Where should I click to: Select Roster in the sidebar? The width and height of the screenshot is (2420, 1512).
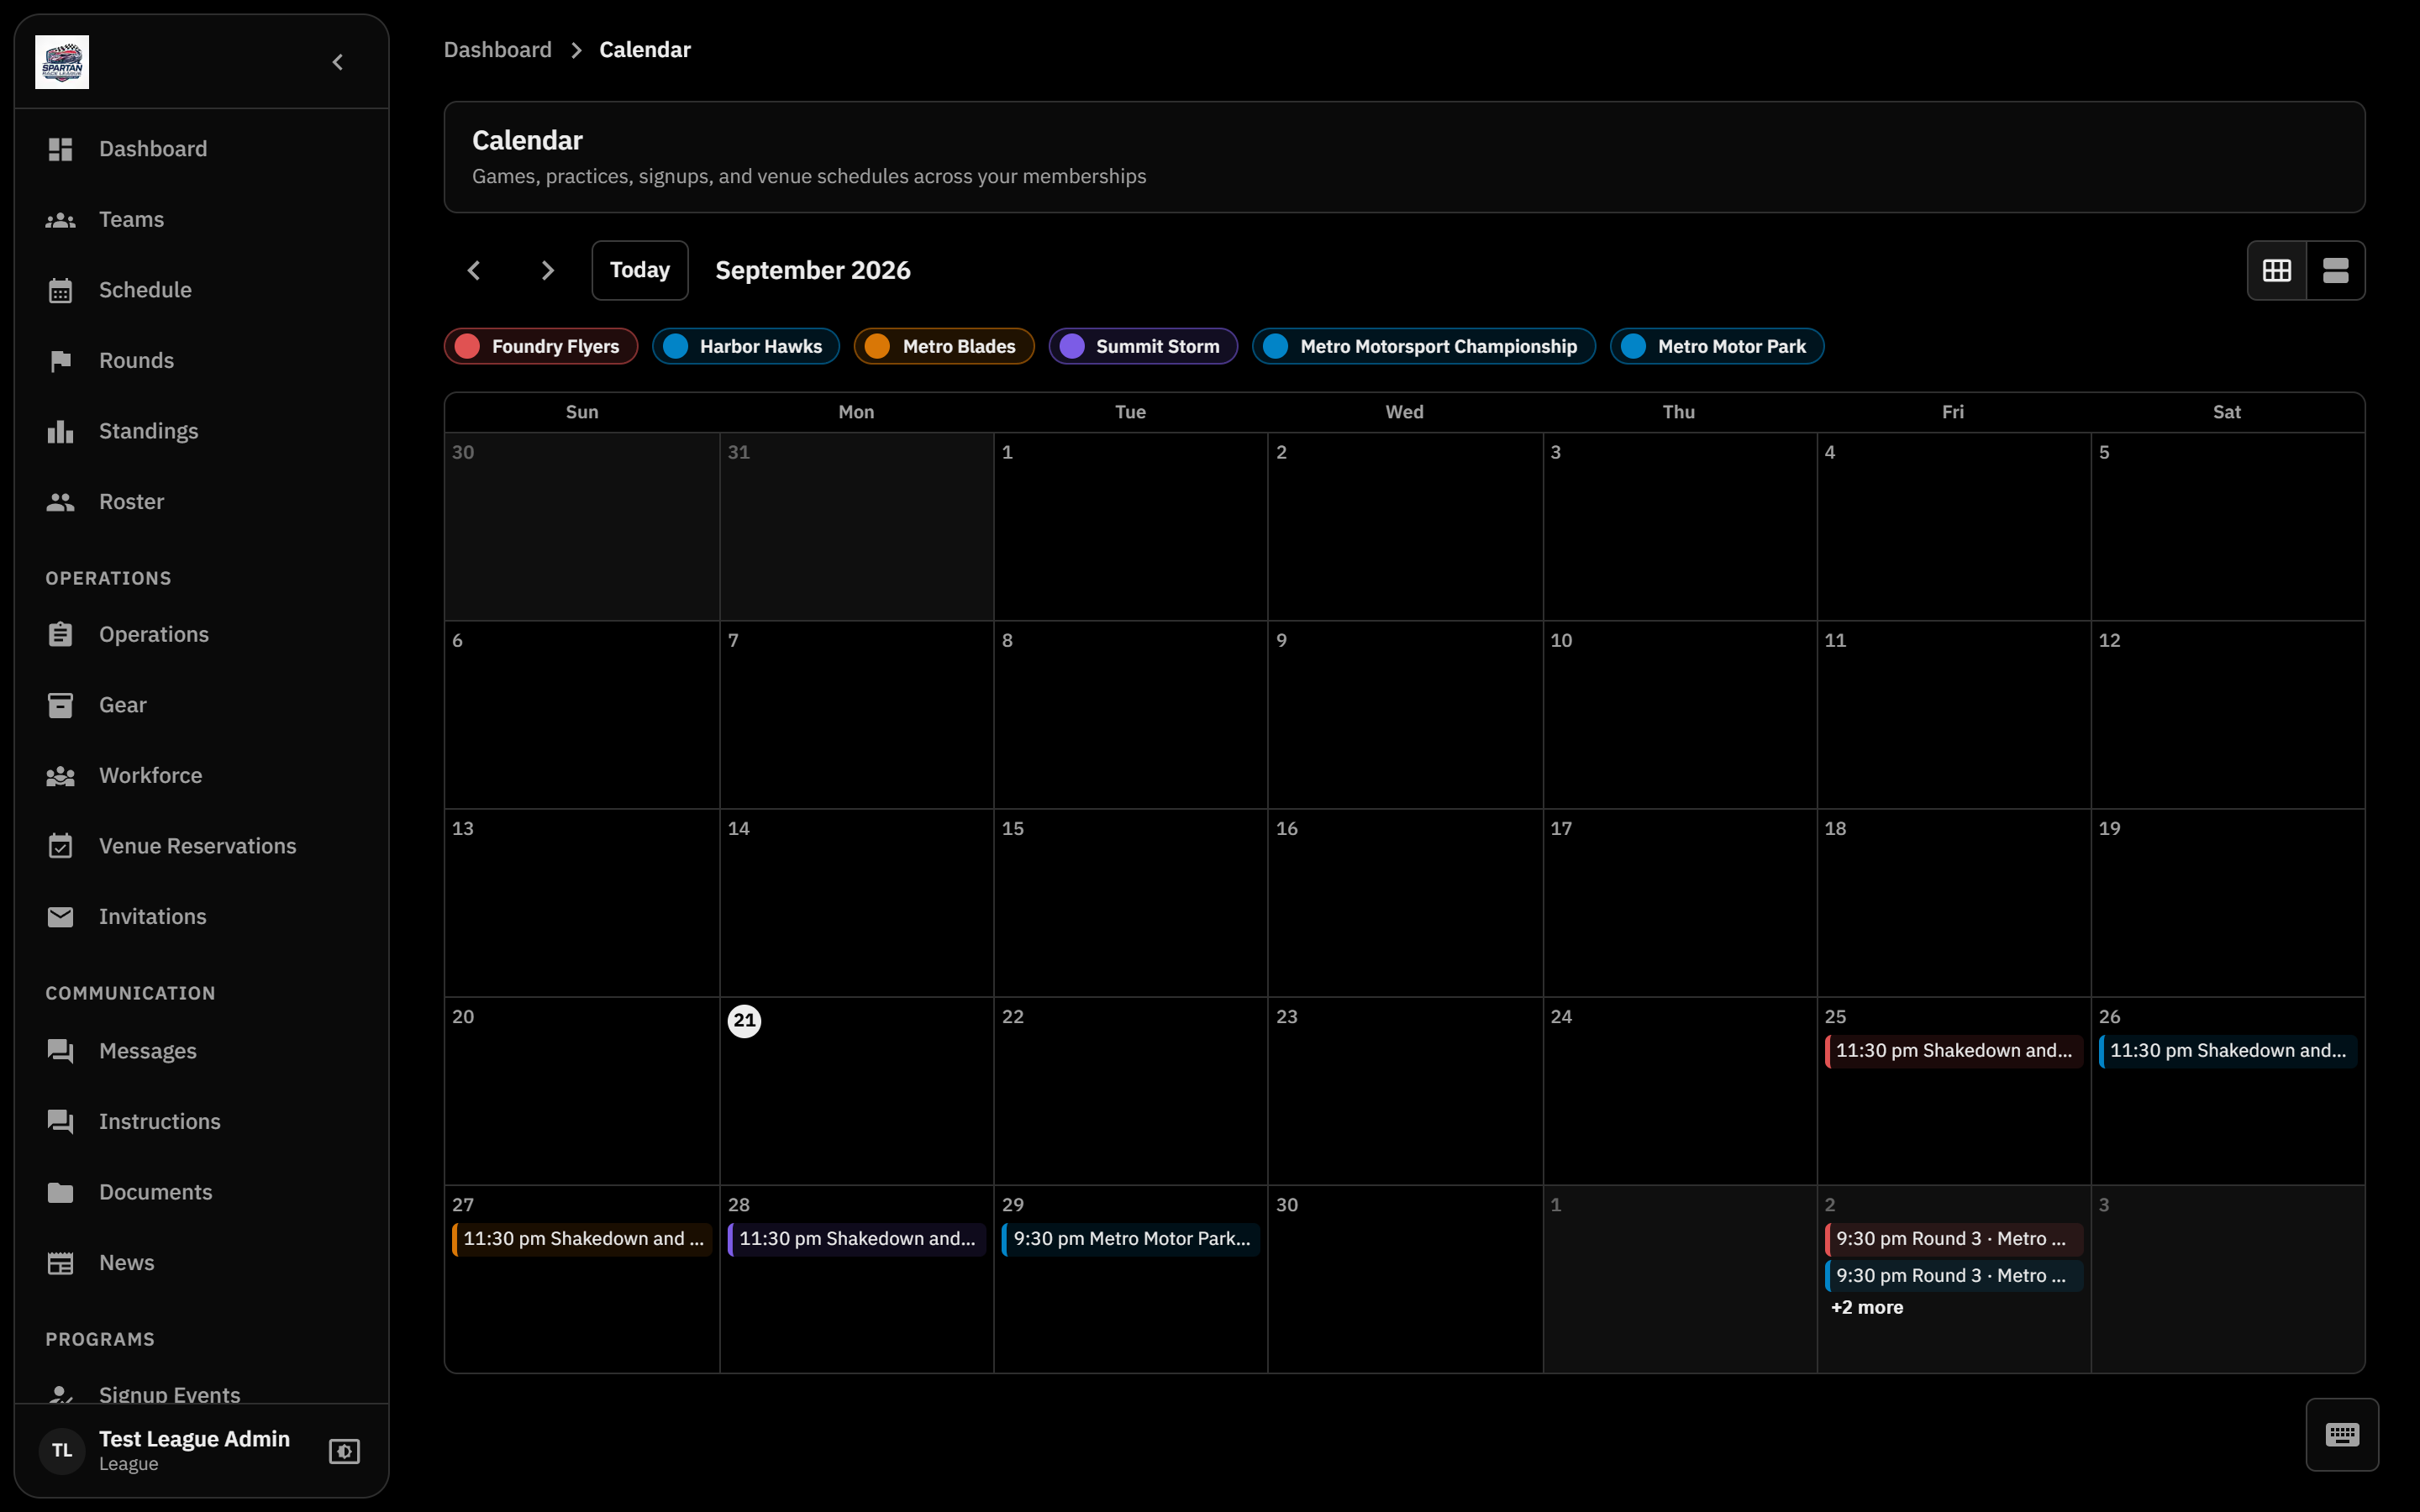(x=201, y=502)
